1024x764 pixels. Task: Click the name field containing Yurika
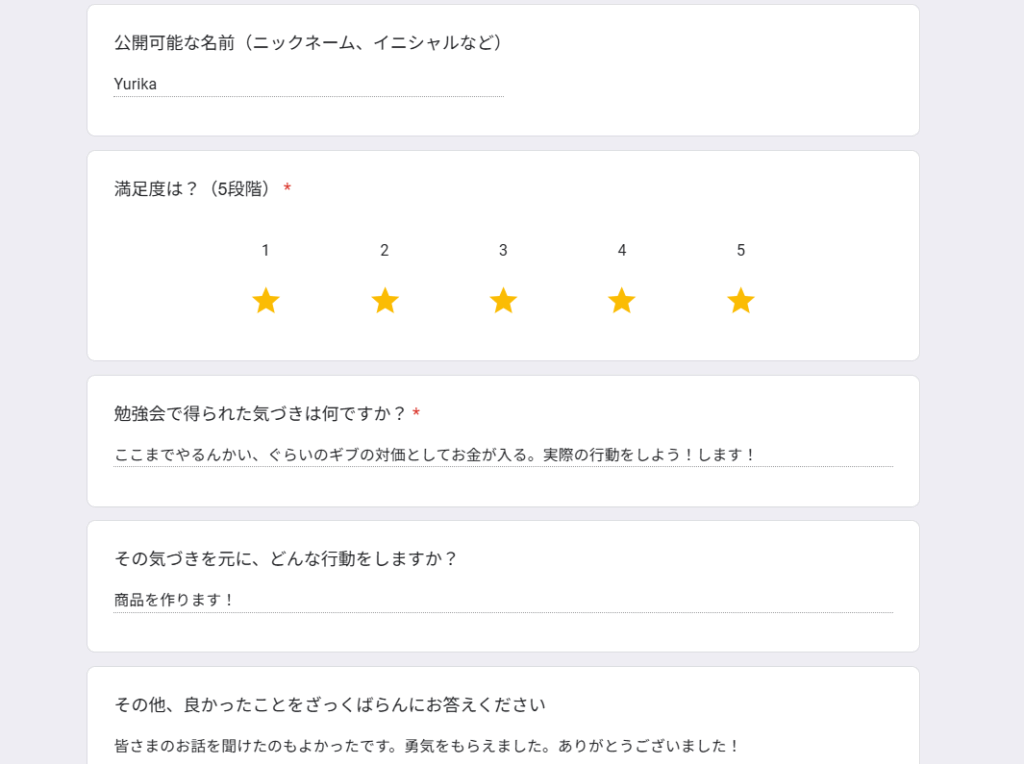(308, 84)
